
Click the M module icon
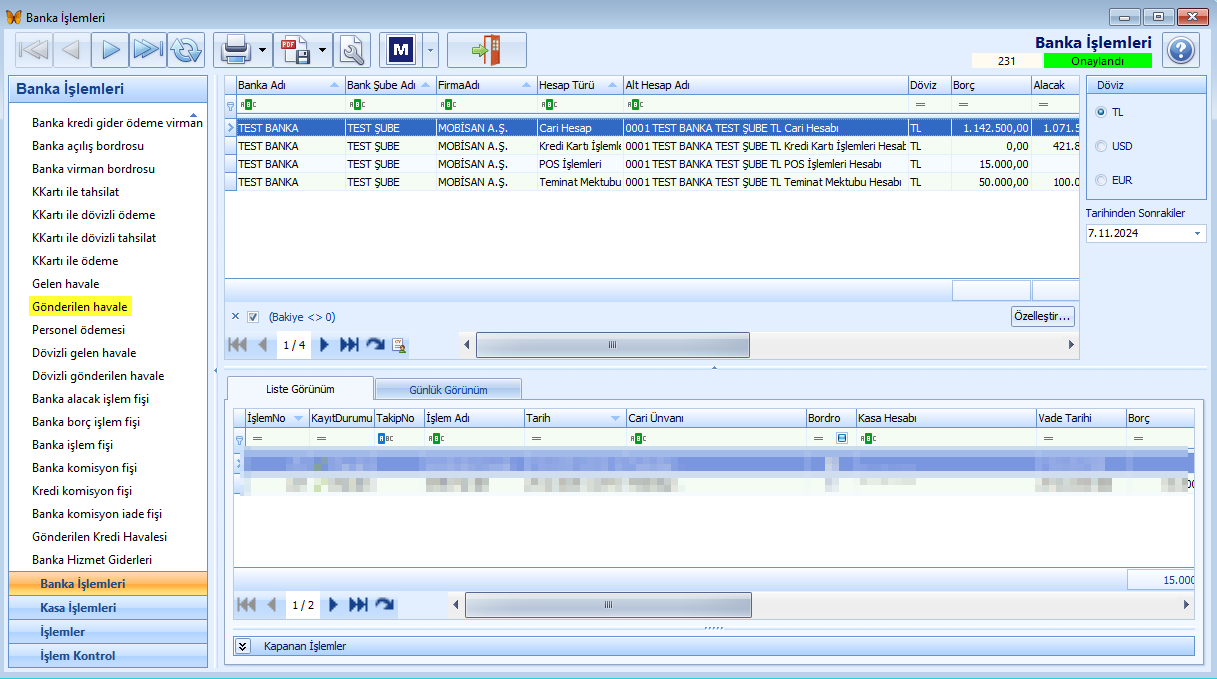click(401, 49)
